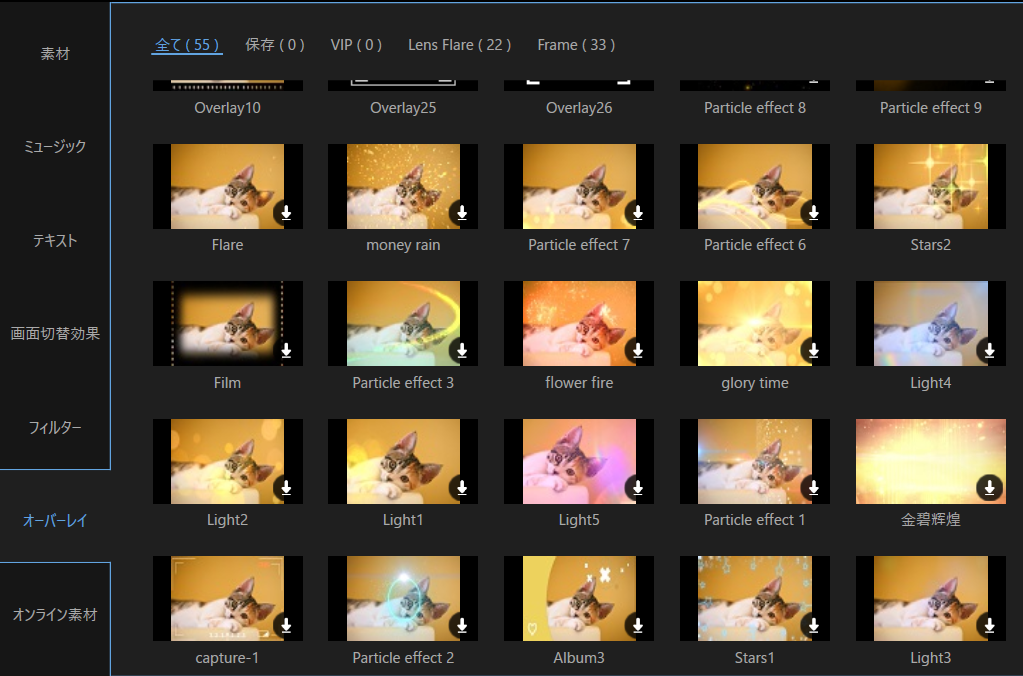Click the "Particle effect 8" label
Image resolution: width=1023 pixels, height=676 pixels.
[755, 108]
